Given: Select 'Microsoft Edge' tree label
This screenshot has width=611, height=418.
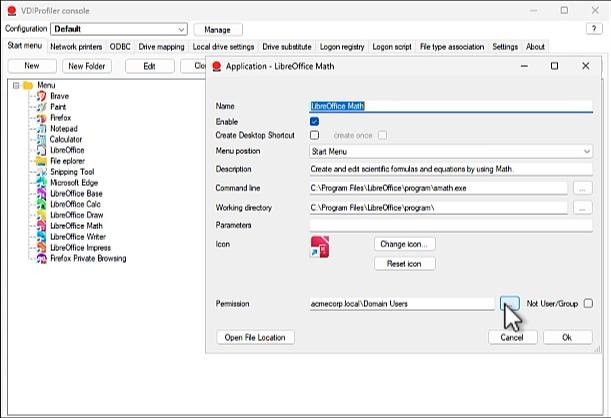Looking at the screenshot, I should pyautogui.click(x=74, y=182).
